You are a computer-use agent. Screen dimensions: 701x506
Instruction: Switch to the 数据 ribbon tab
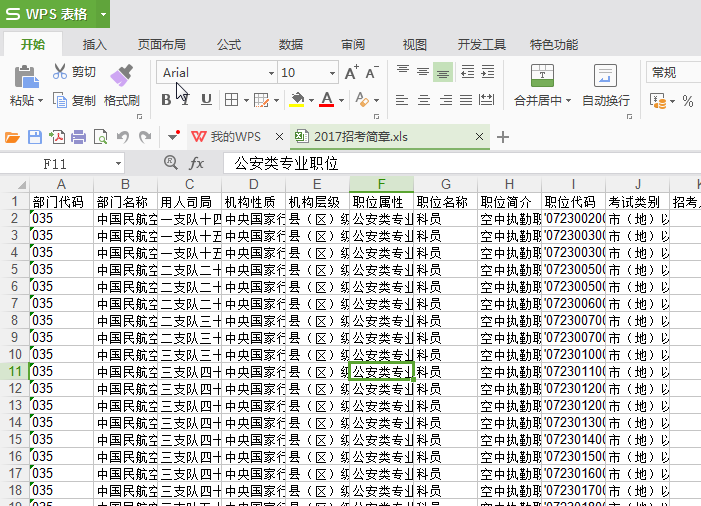tap(291, 45)
